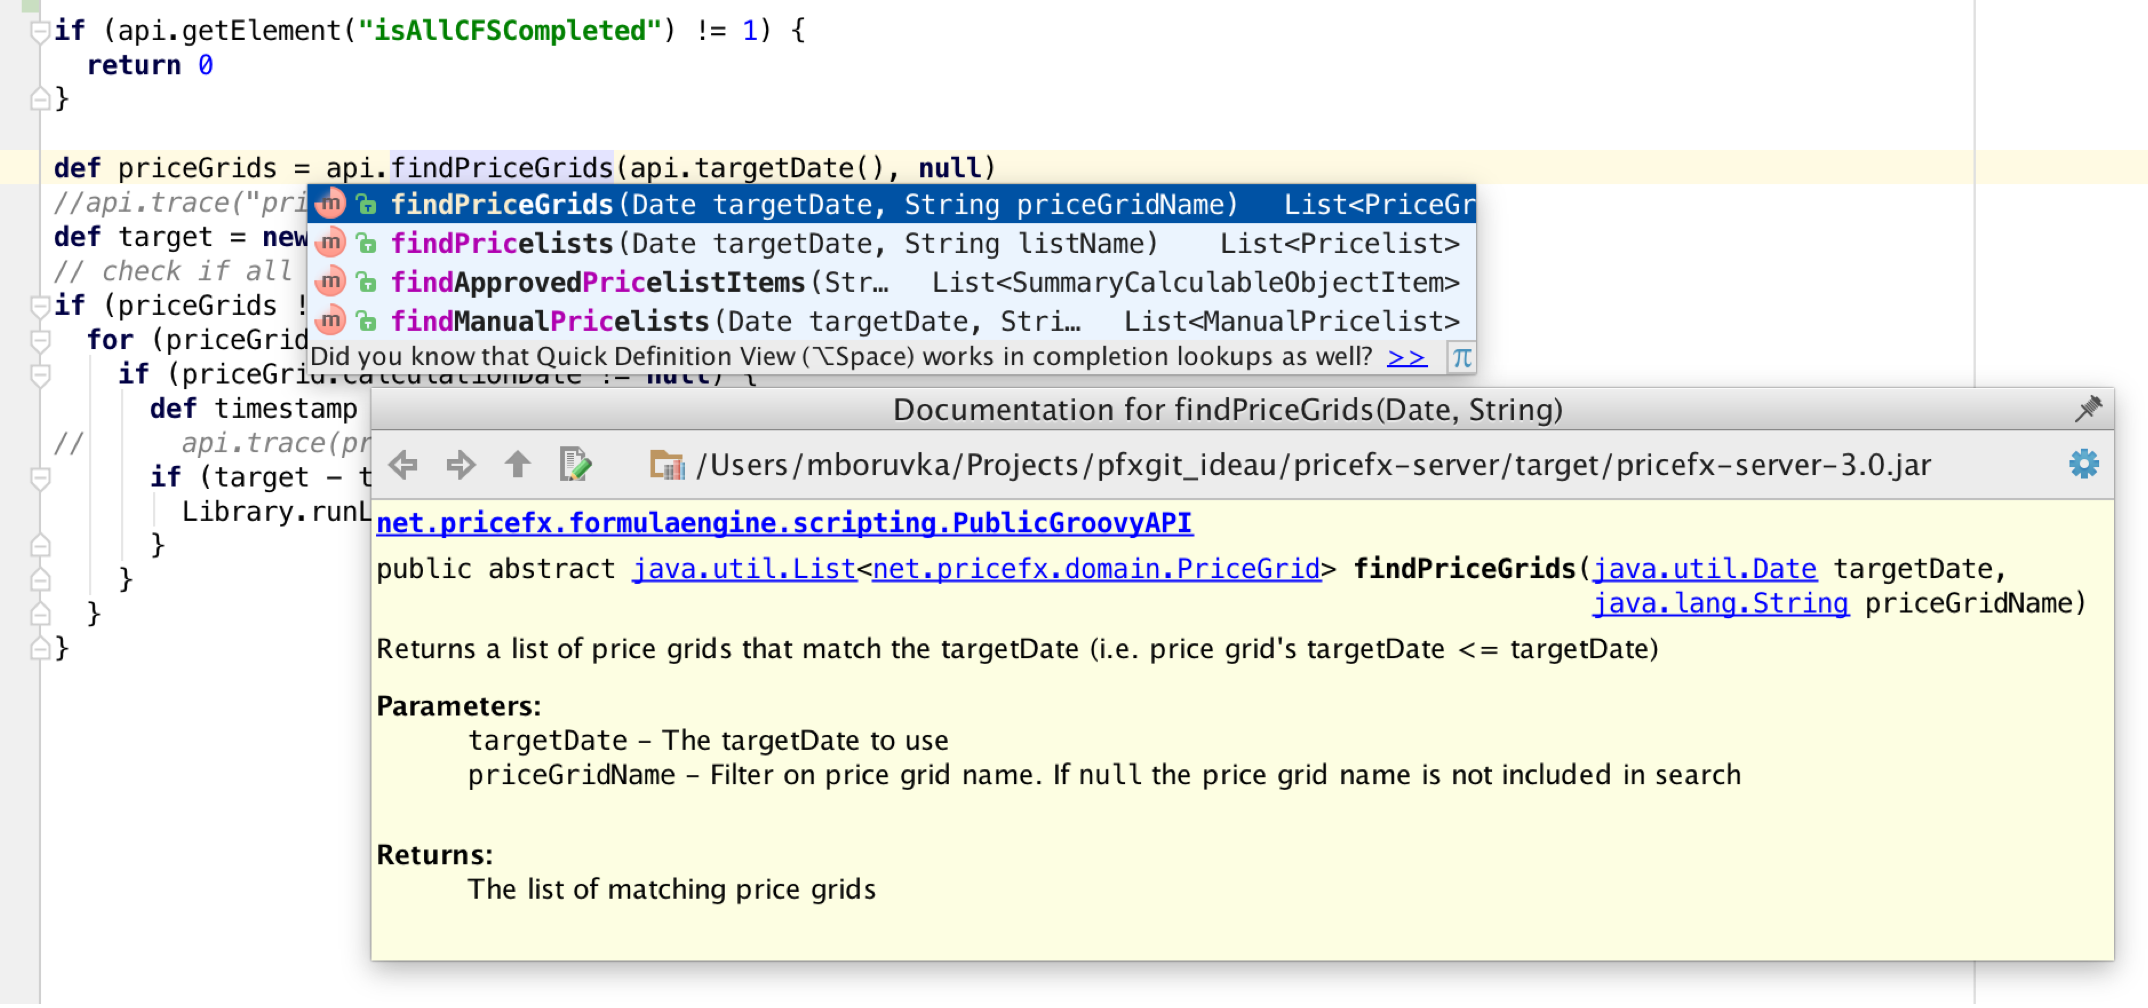Click the method 'm' icon beside findPricelists
This screenshot has height=1008, width=2148.
click(x=331, y=242)
